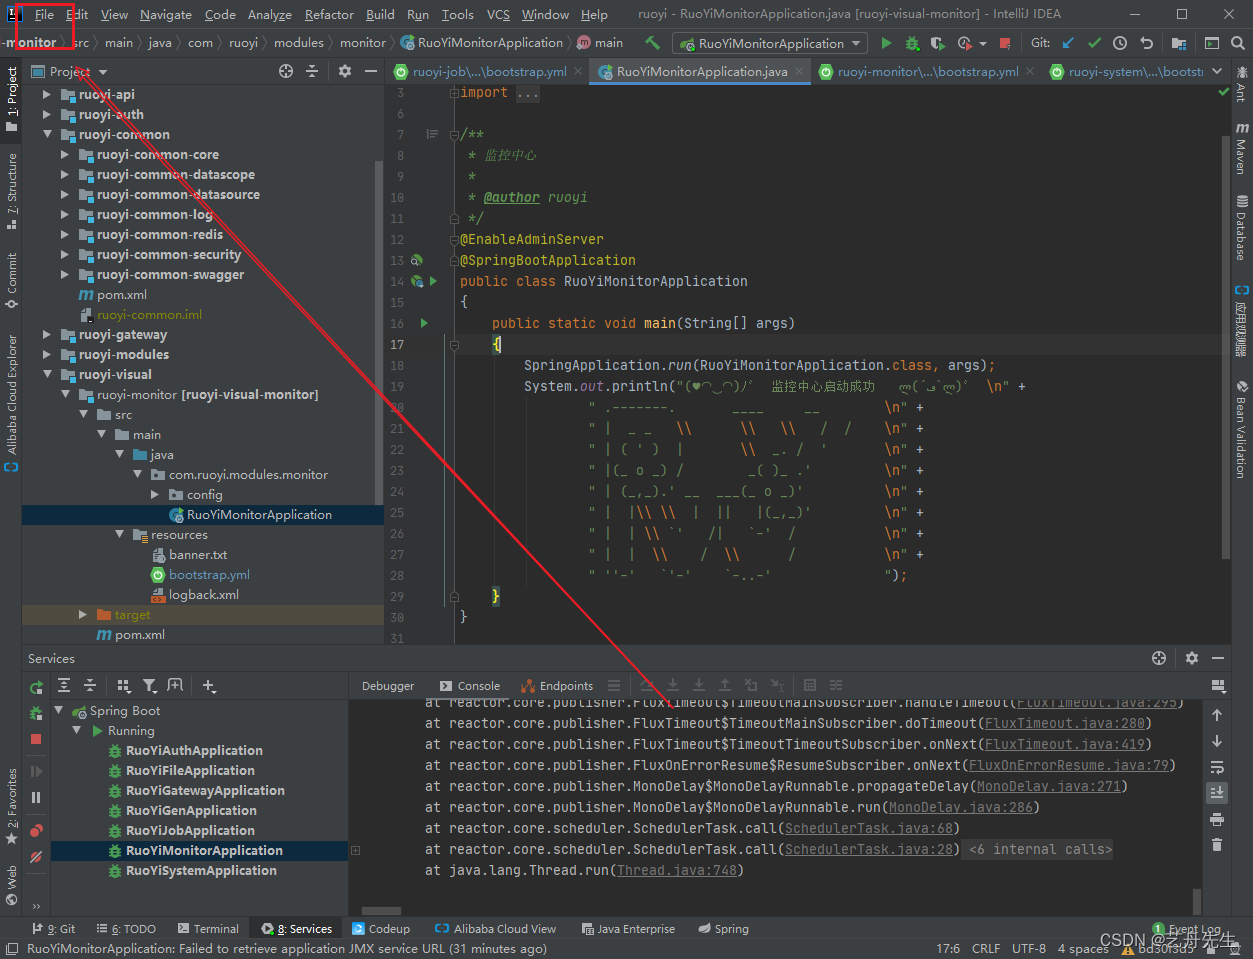Toggle soft-wrap in console
1253x959 pixels.
tap(1217, 767)
